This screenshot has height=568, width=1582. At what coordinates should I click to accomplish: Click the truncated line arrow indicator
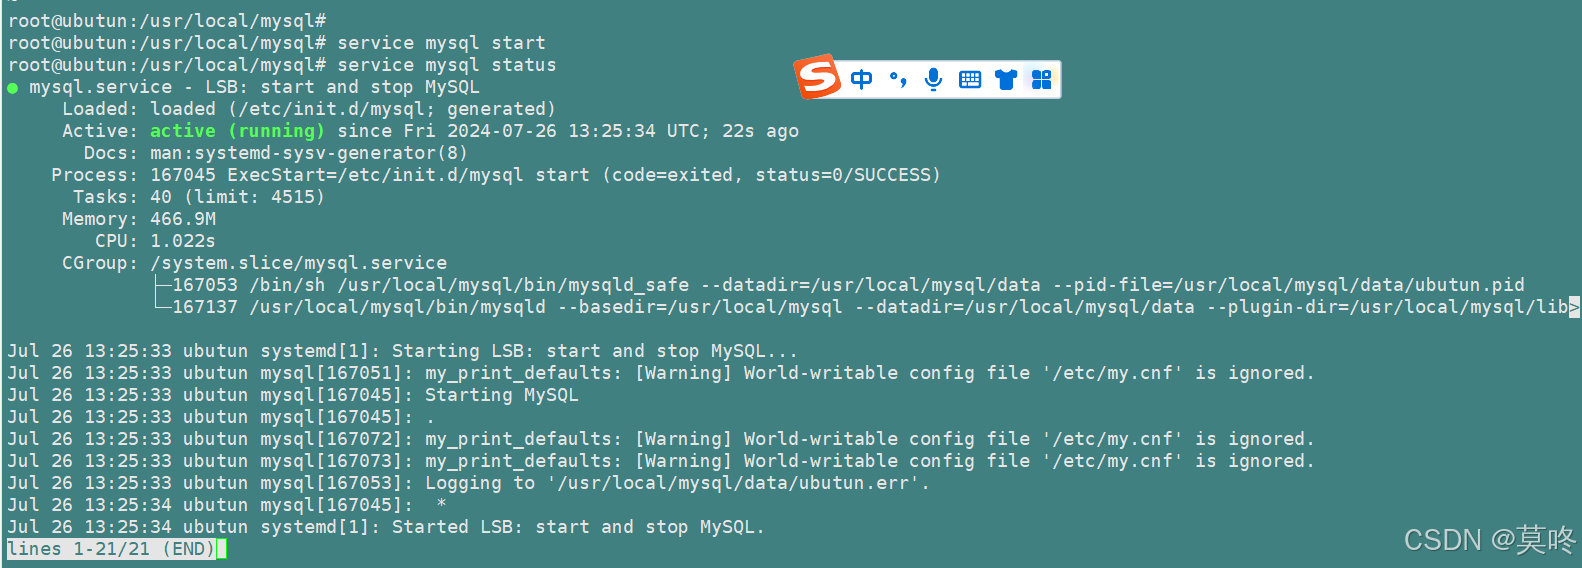[x=1574, y=307]
